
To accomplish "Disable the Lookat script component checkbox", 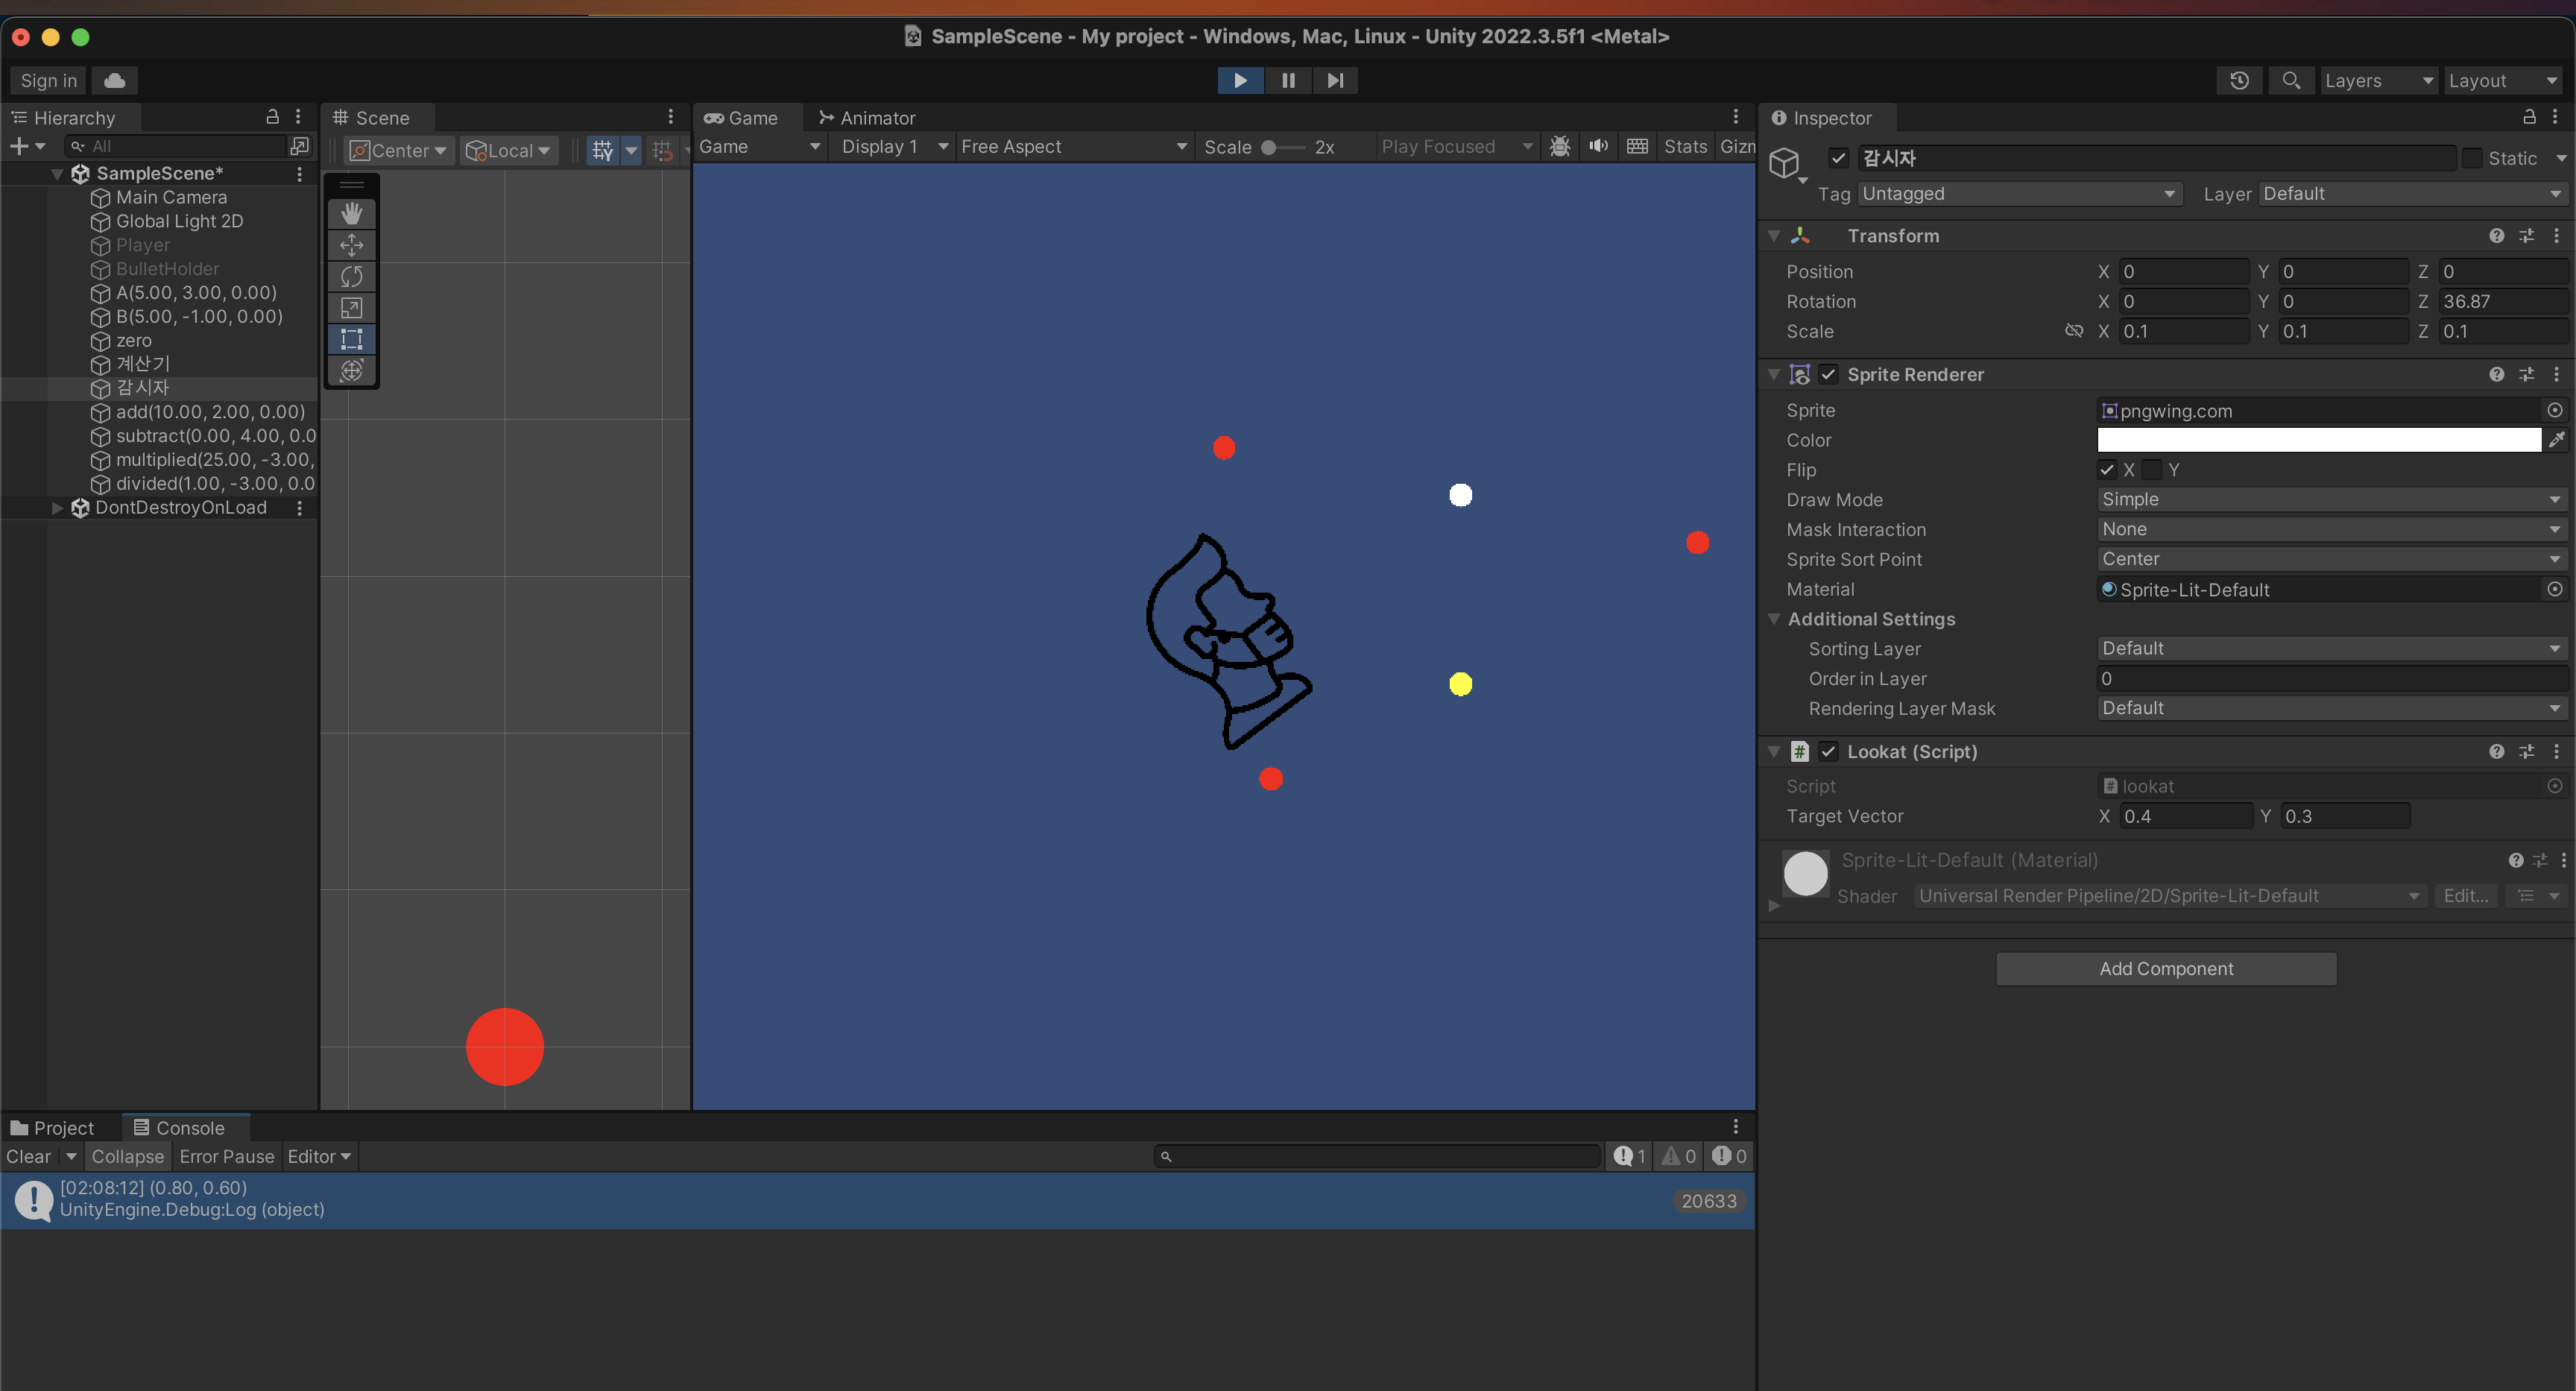I will point(1828,751).
